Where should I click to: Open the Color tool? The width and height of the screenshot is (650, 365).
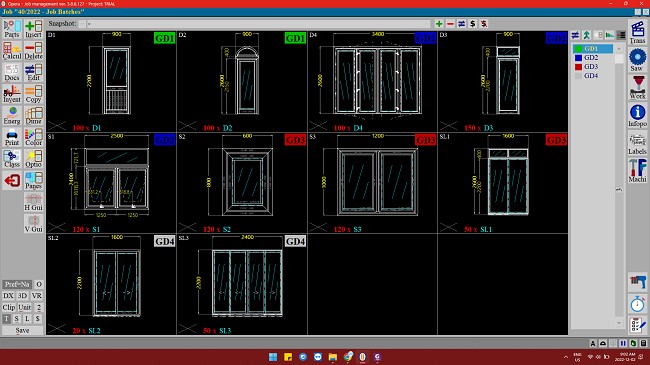(34, 137)
